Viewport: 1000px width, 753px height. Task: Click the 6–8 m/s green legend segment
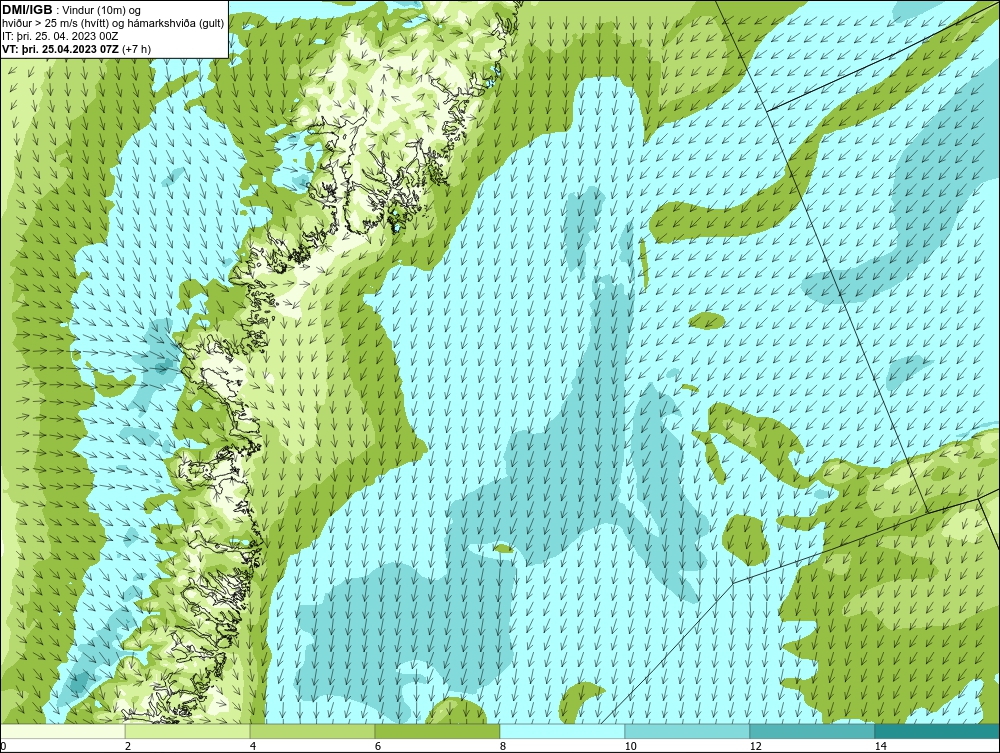[x=438, y=731]
